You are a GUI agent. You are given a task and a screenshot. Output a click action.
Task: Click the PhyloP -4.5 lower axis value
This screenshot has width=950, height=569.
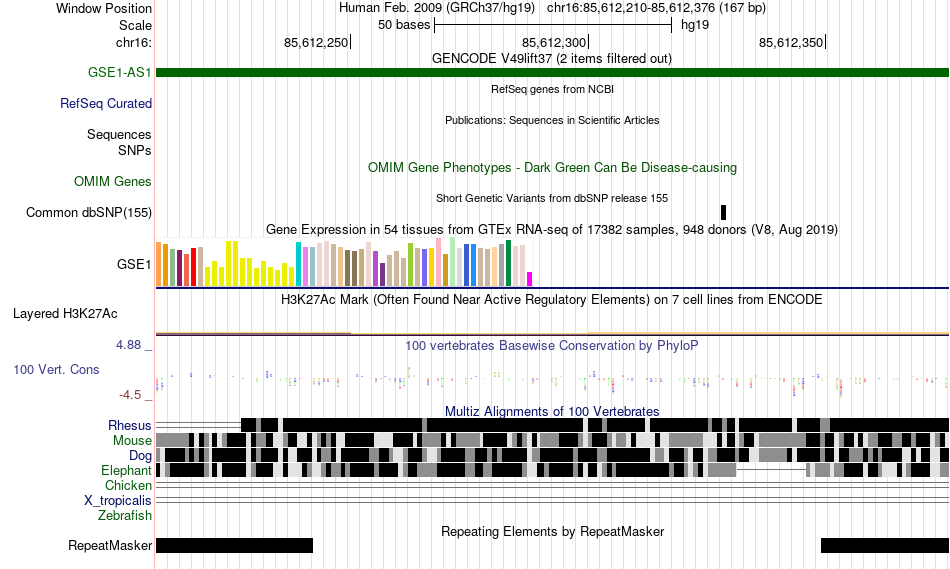pos(130,395)
